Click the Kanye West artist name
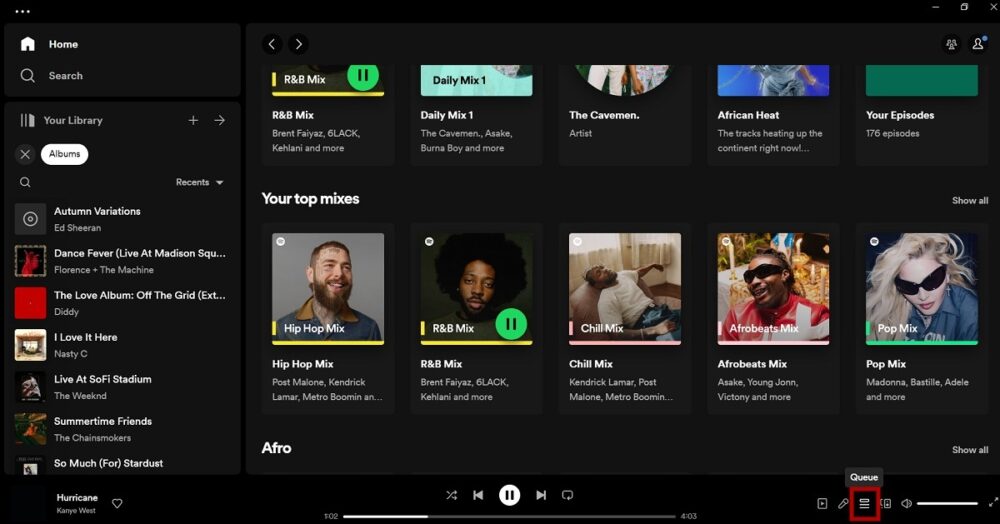This screenshot has height=524, width=1000. pyautogui.click(x=76, y=511)
